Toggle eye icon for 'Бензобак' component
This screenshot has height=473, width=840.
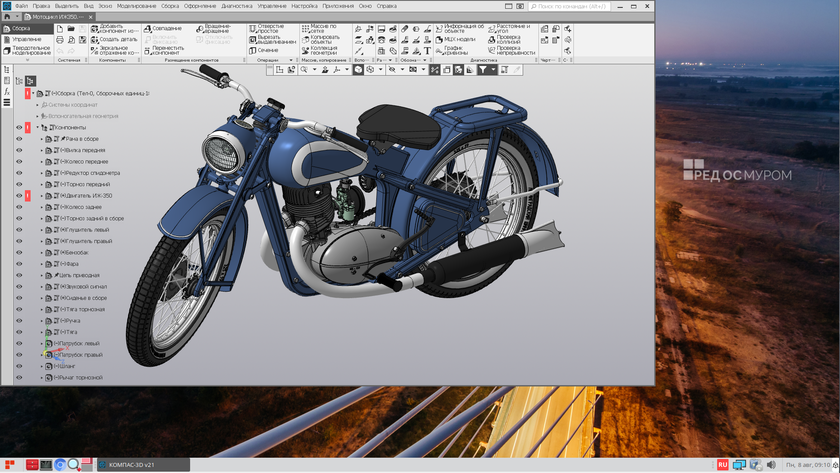[18, 253]
